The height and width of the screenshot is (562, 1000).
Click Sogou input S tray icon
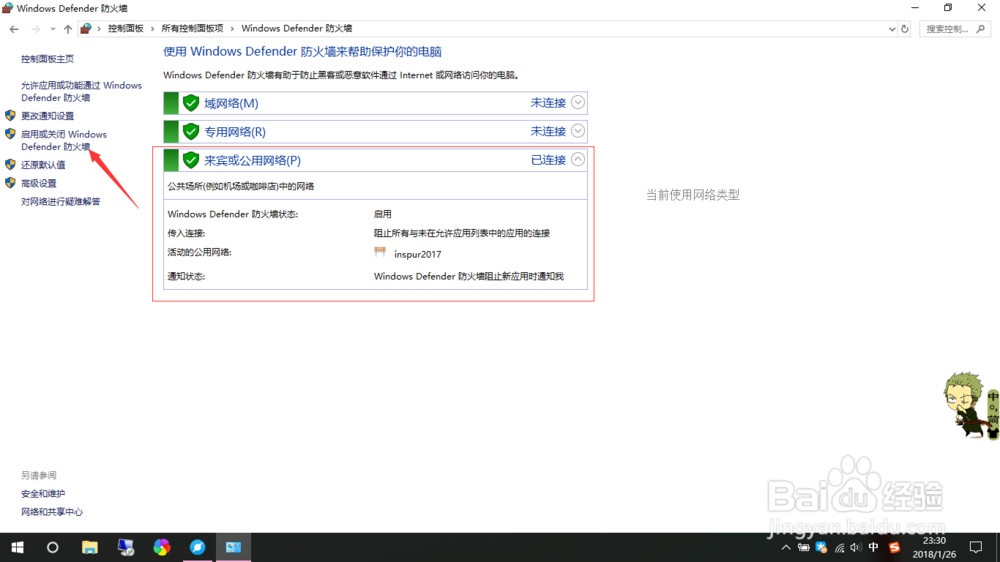point(895,547)
